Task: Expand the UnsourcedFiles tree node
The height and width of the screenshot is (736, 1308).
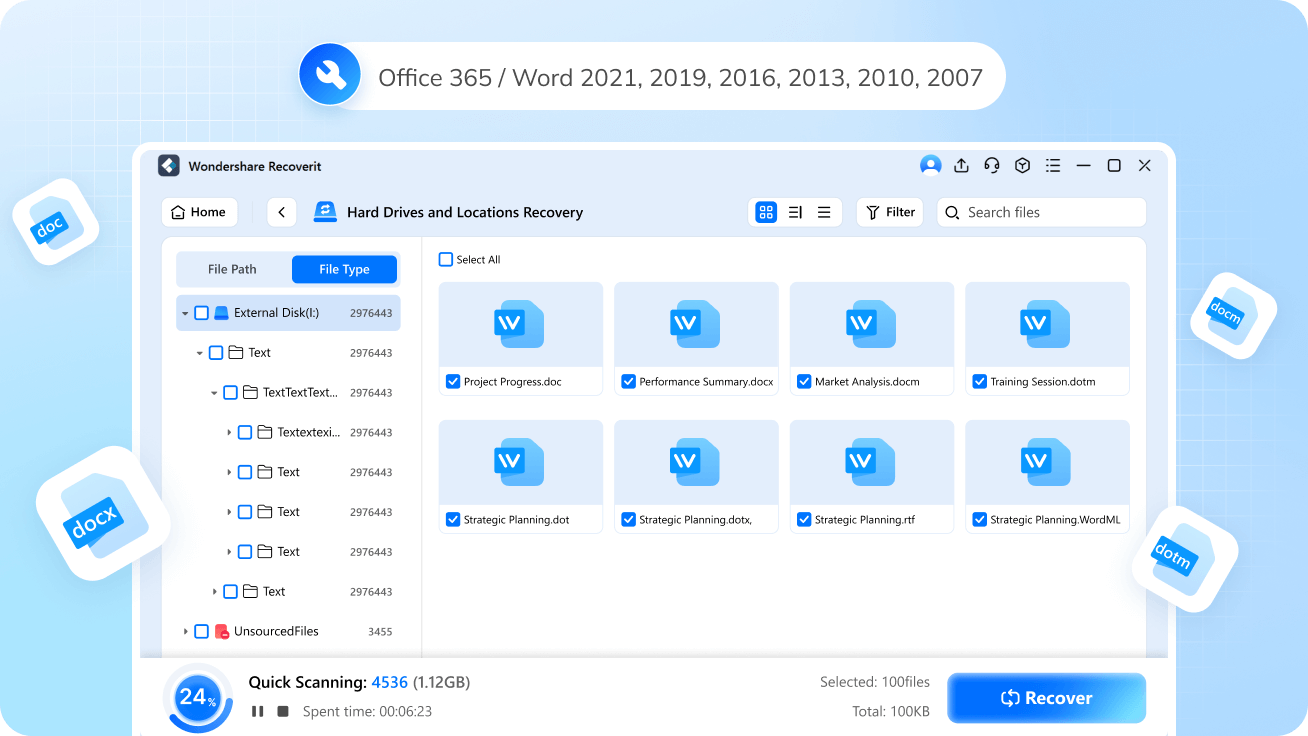Action: [x=185, y=632]
